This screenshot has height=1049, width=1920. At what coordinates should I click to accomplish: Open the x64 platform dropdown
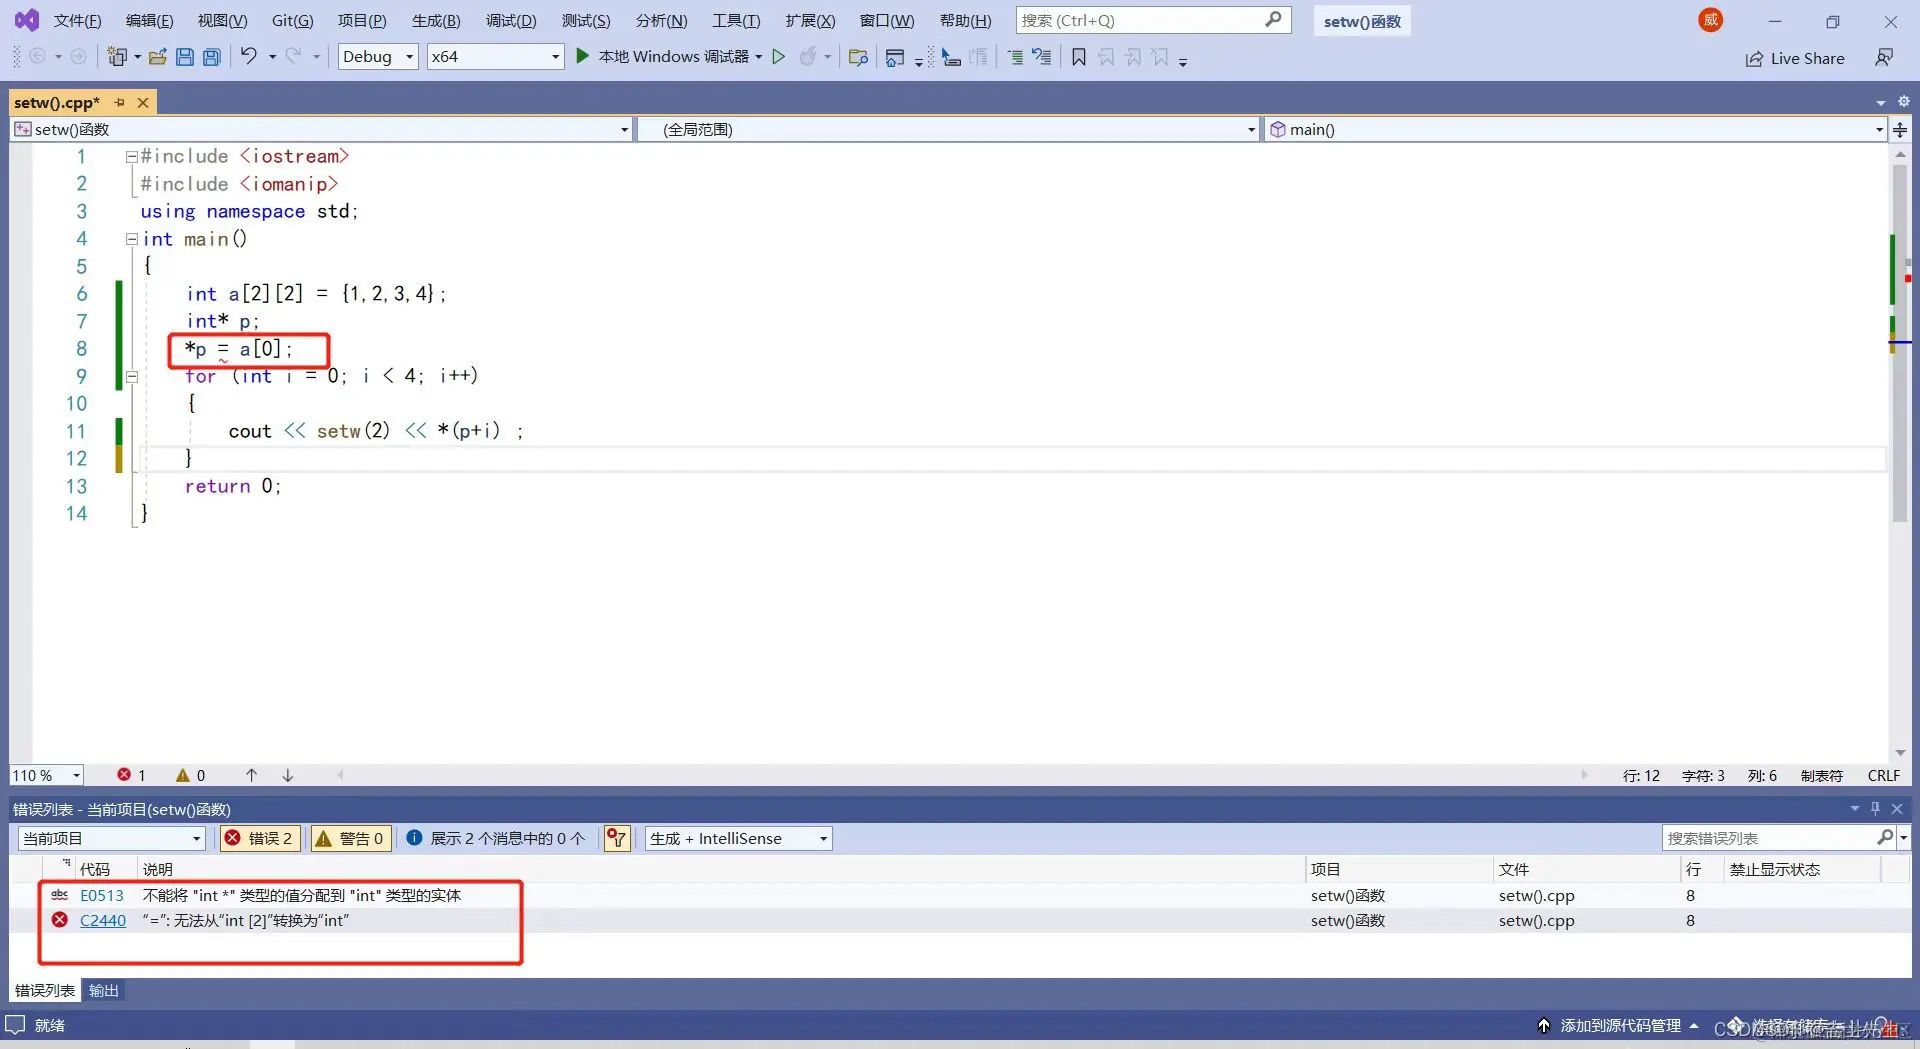pos(495,57)
